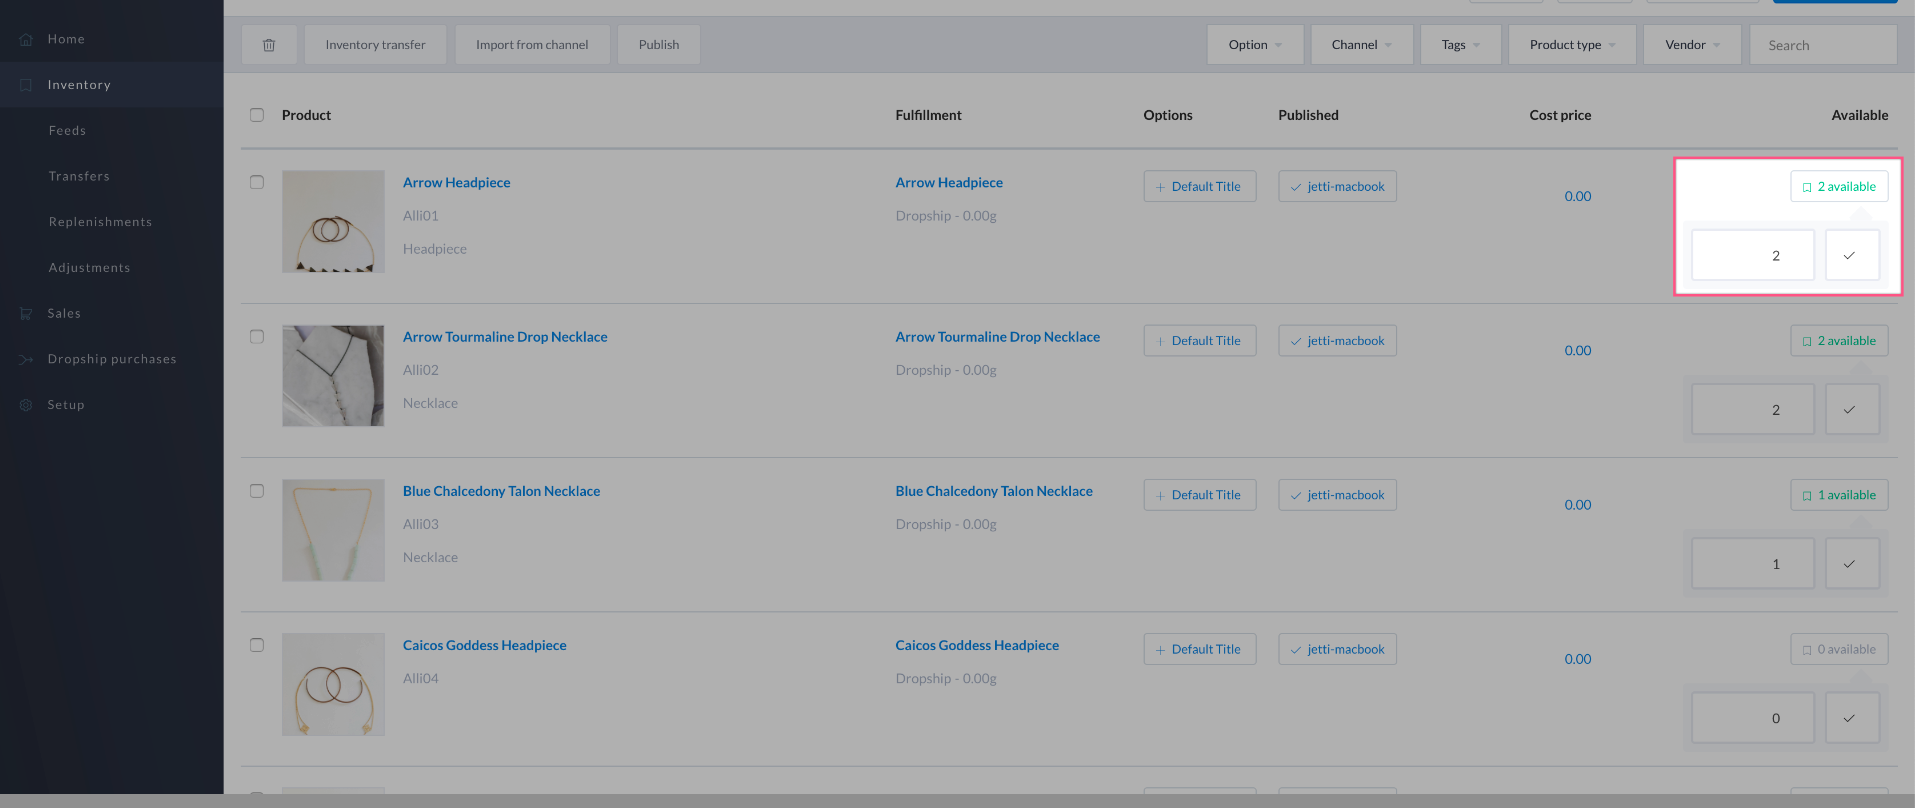1915x808 pixels.
Task: Tick checkbox for Blue Chalcedony Talon Necklace
Action: [x=257, y=491]
